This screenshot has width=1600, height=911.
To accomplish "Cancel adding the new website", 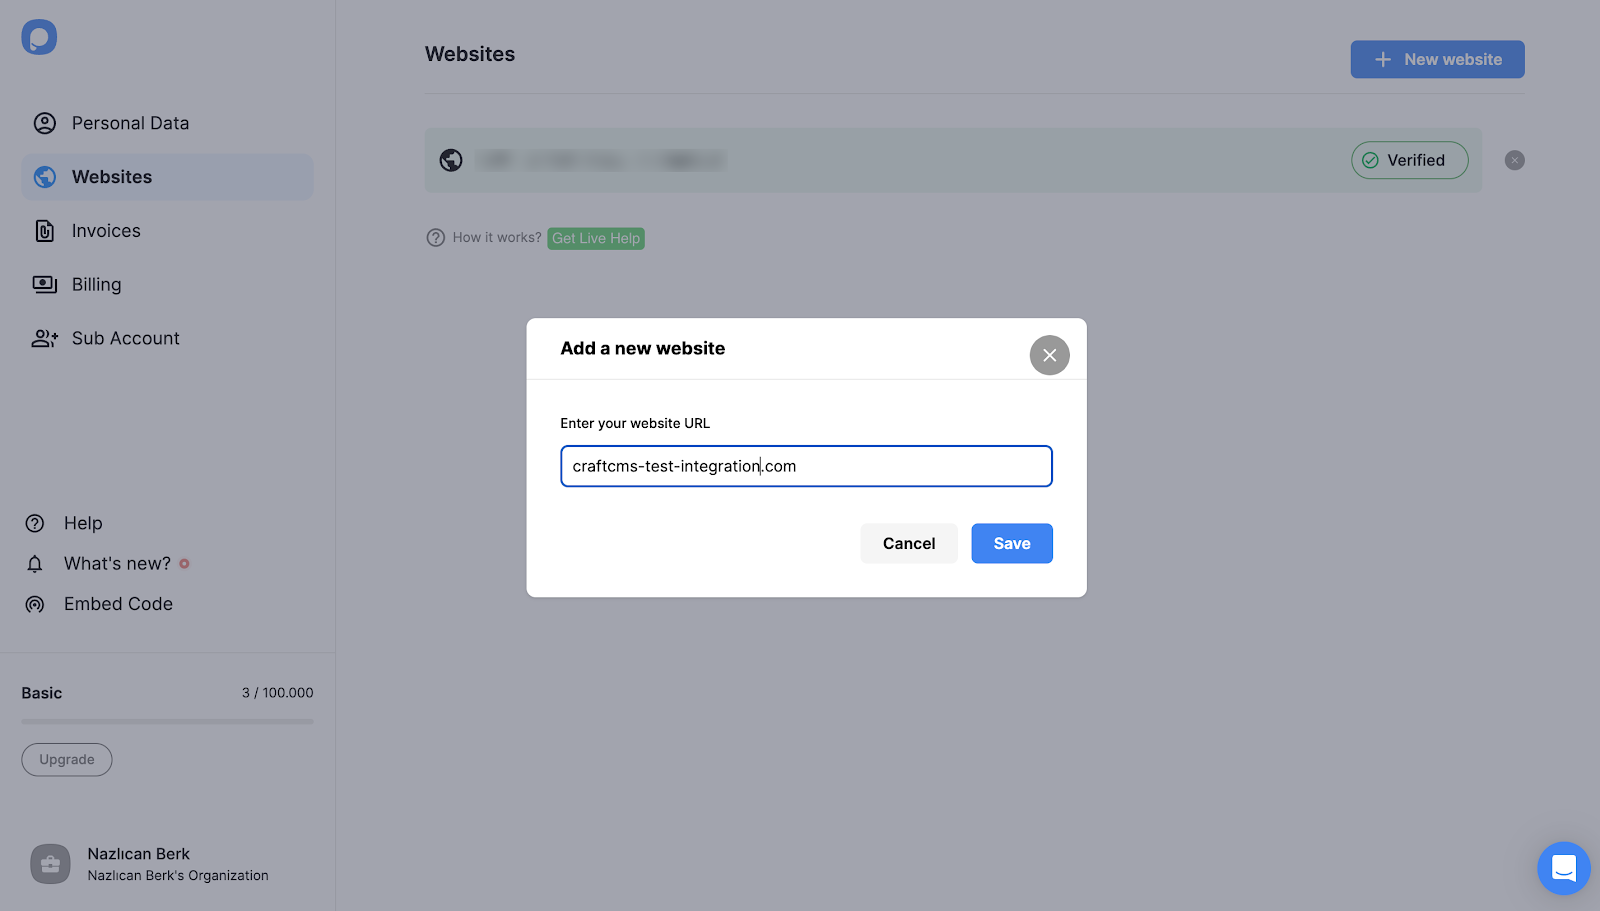I will (908, 543).
